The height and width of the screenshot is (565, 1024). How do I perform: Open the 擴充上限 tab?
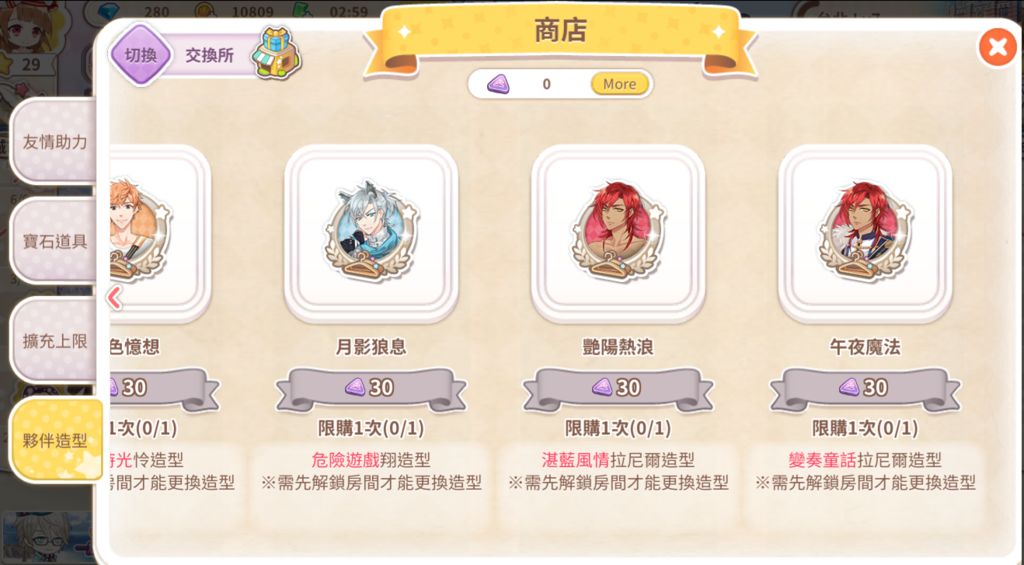click(55, 340)
